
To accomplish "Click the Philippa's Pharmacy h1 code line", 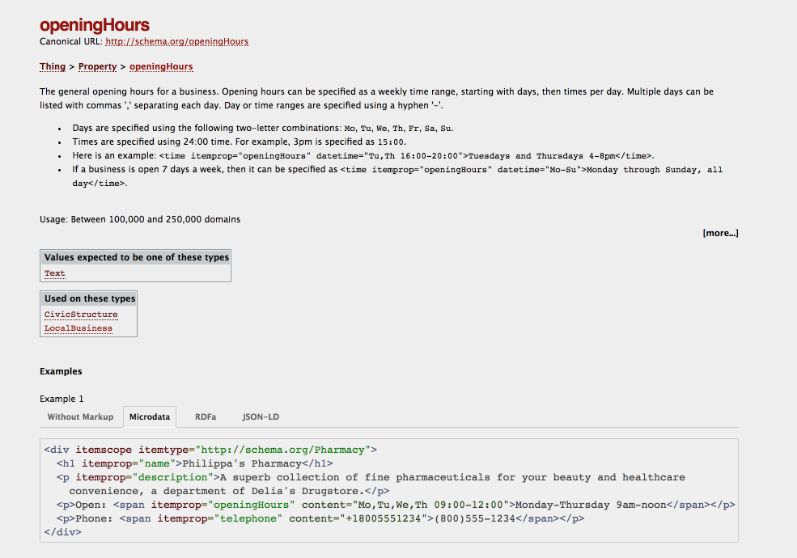I will click(x=195, y=463).
